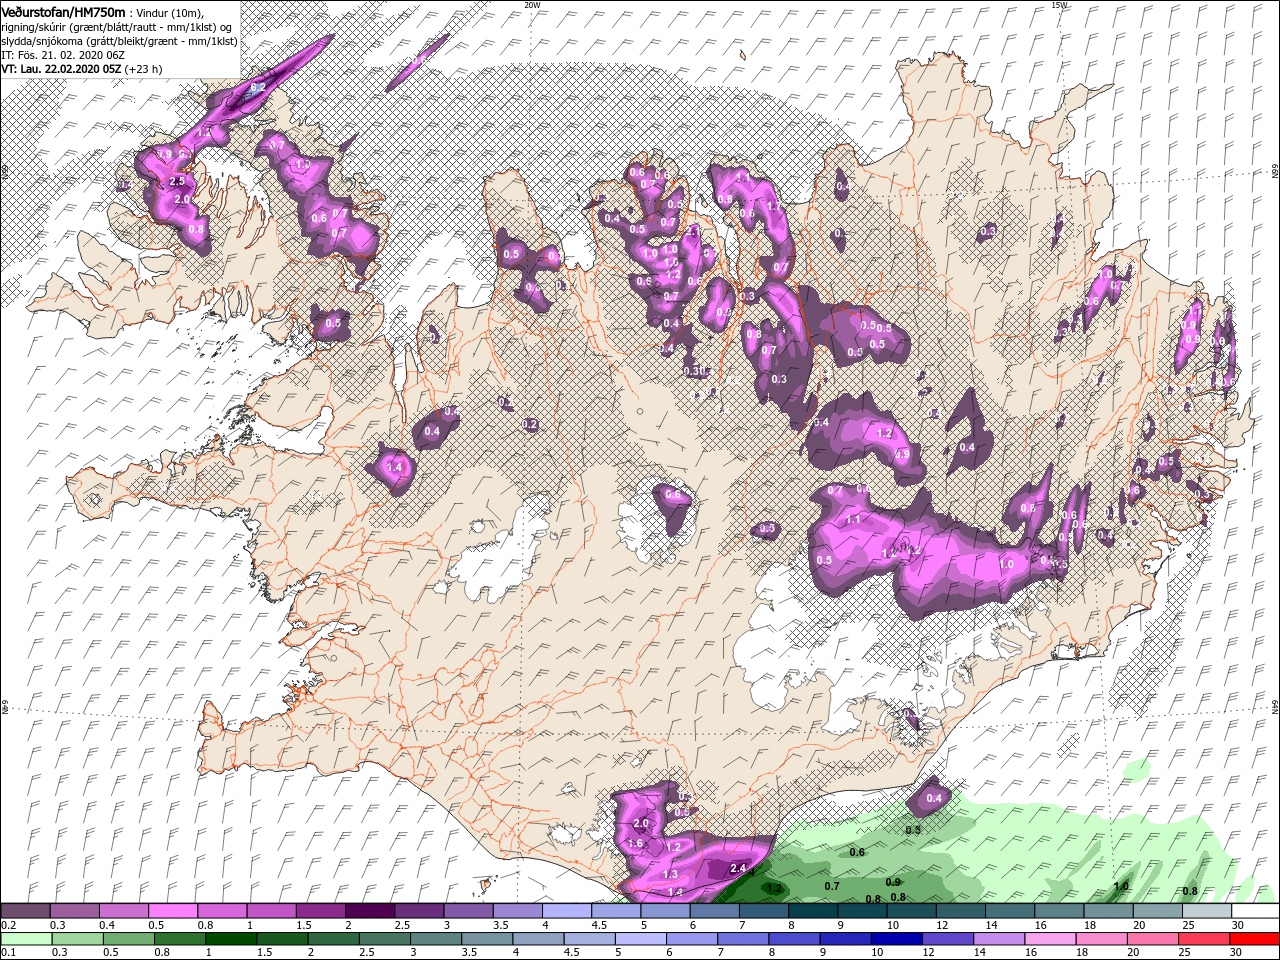The height and width of the screenshot is (960, 1280).
Task: Click the 2.5 snowfall value in the Westfjords
Action: 178,181
